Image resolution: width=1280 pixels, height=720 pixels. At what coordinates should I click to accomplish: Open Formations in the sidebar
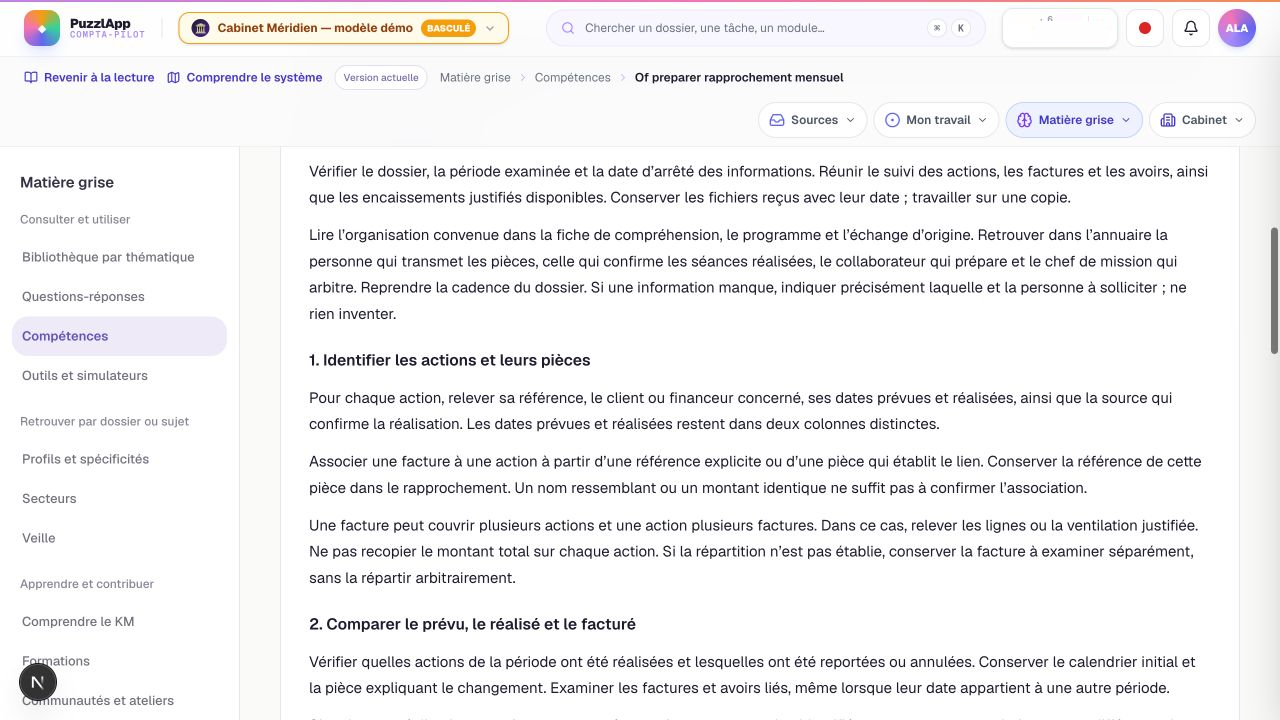click(x=119, y=661)
